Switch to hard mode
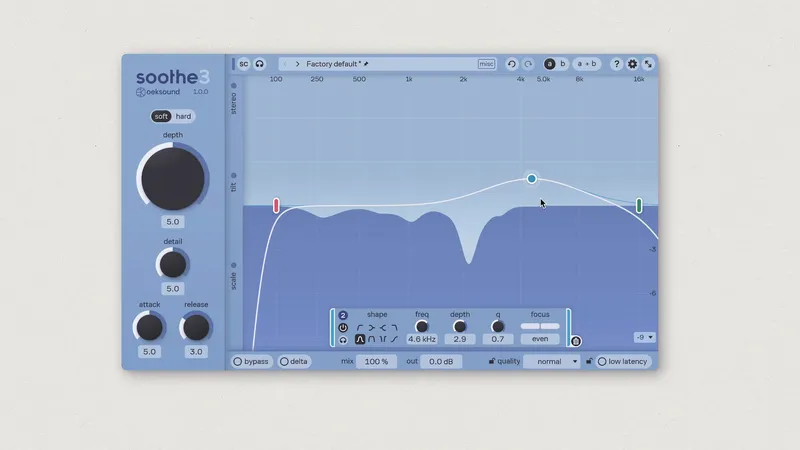Viewport: 800px width, 450px height. coord(183,116)
